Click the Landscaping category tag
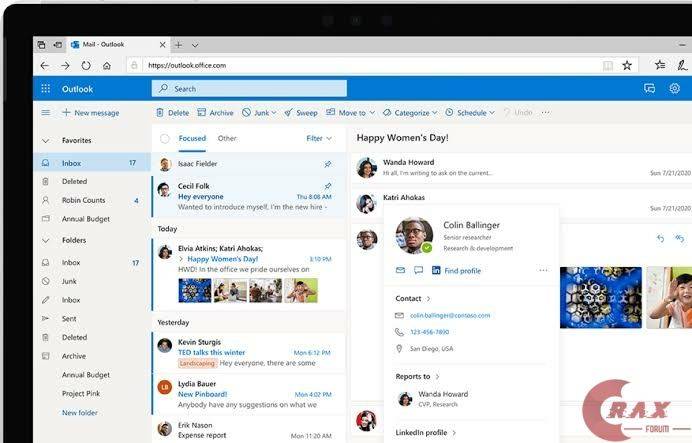This screenshot has height=443, width=692. tap(197, 363)
